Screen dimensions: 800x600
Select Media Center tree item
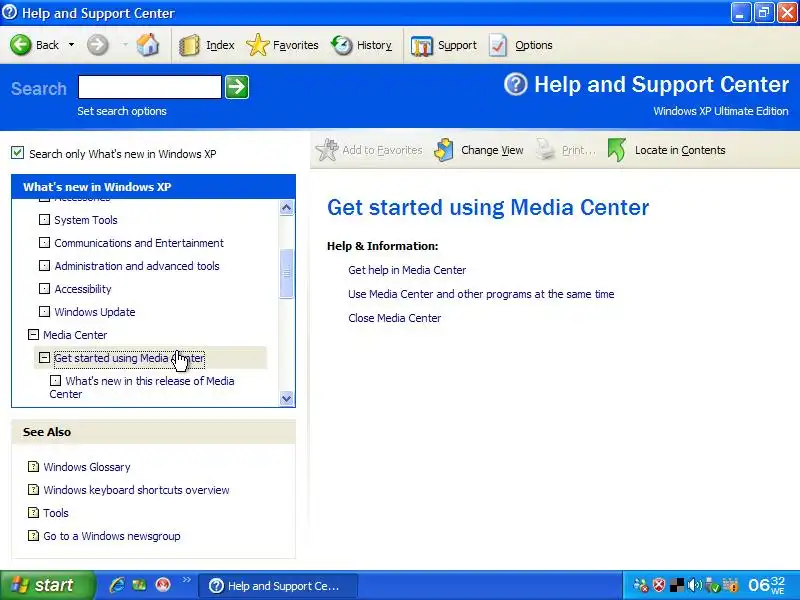coord(75,335)
